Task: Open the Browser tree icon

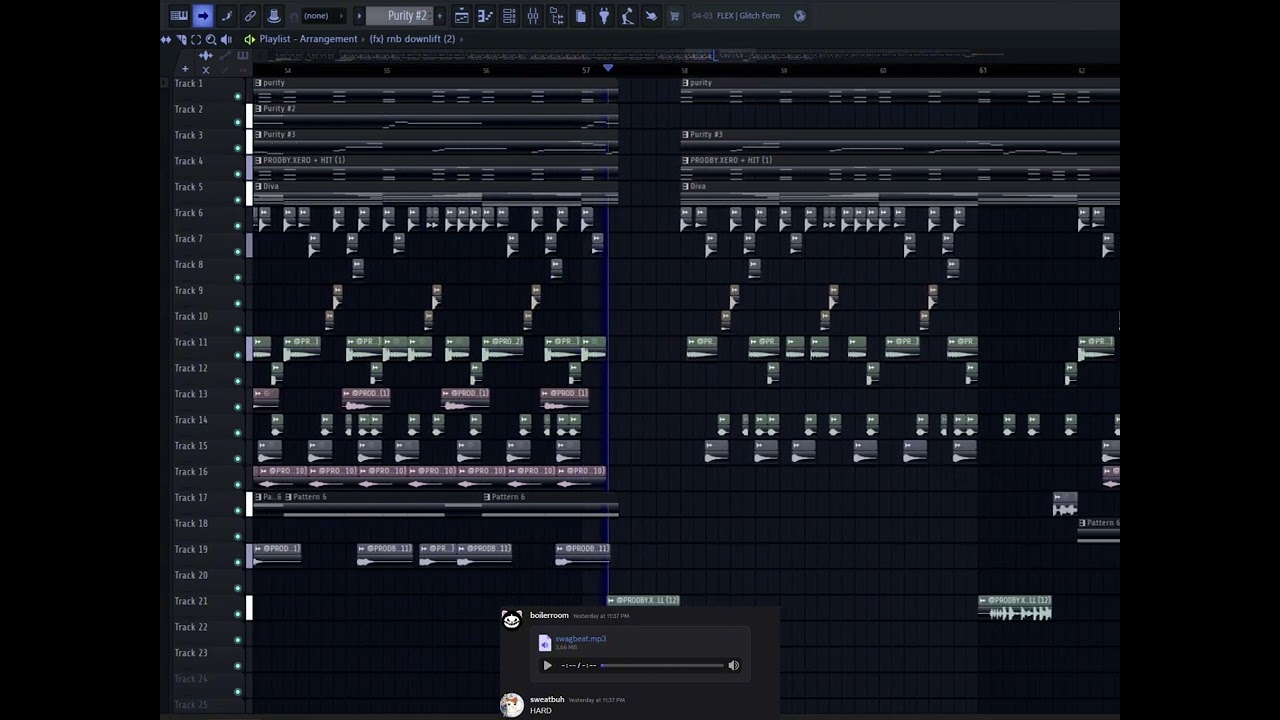Action: pos(557,15)
